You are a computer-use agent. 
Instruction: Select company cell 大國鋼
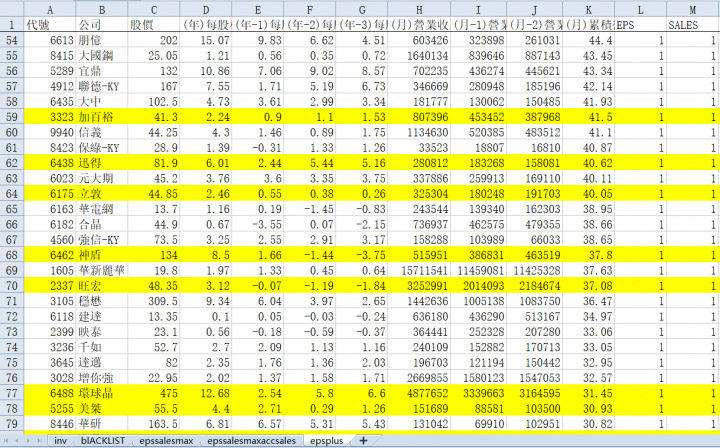pyautogui.click(x=101, y=56)
